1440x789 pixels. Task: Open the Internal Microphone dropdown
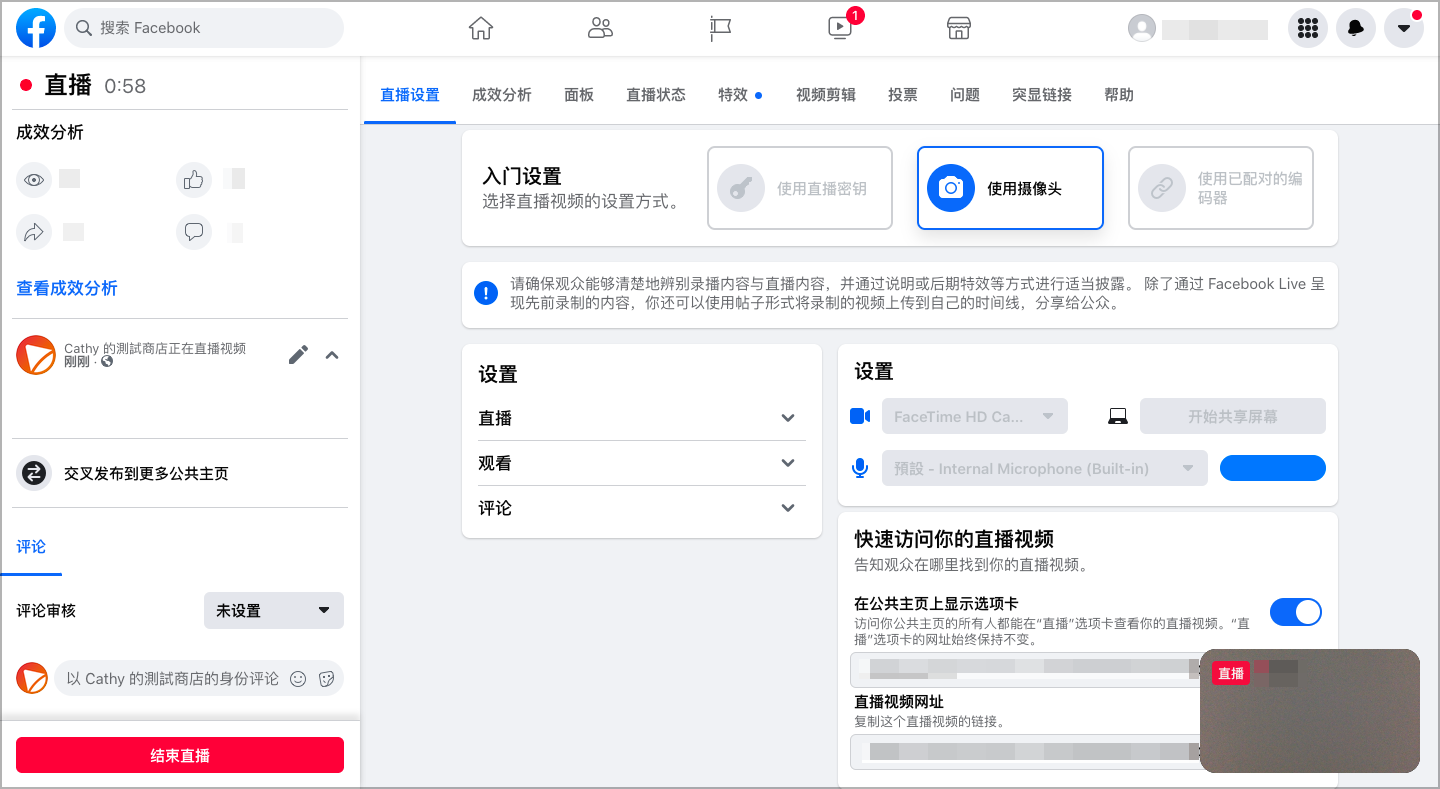pyautogui.click(x=1045, y=468)
